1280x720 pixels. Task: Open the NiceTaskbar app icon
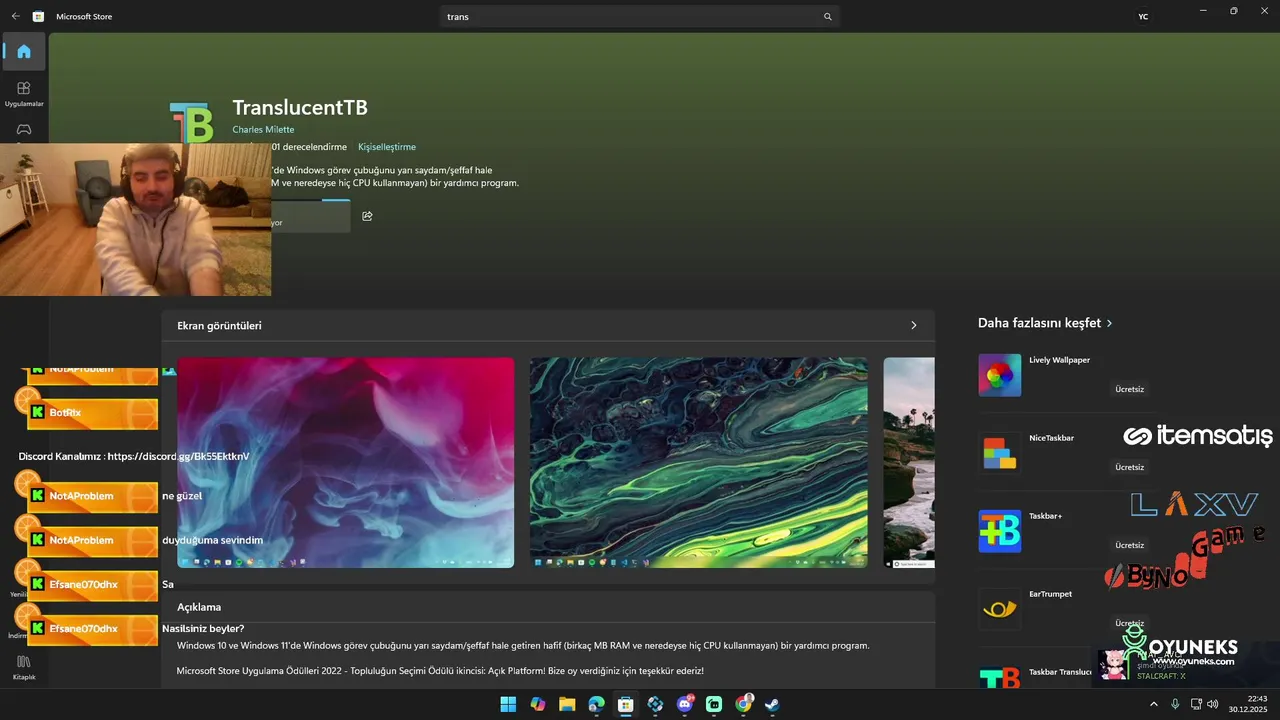point(1000,453)
